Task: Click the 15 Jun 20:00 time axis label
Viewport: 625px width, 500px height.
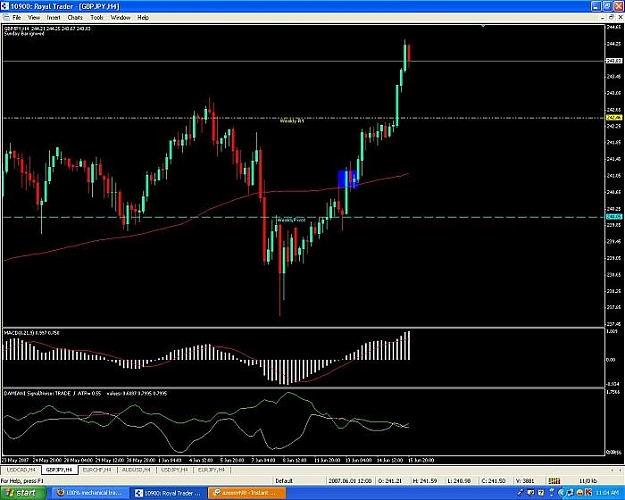Action: tap(421, 460)
